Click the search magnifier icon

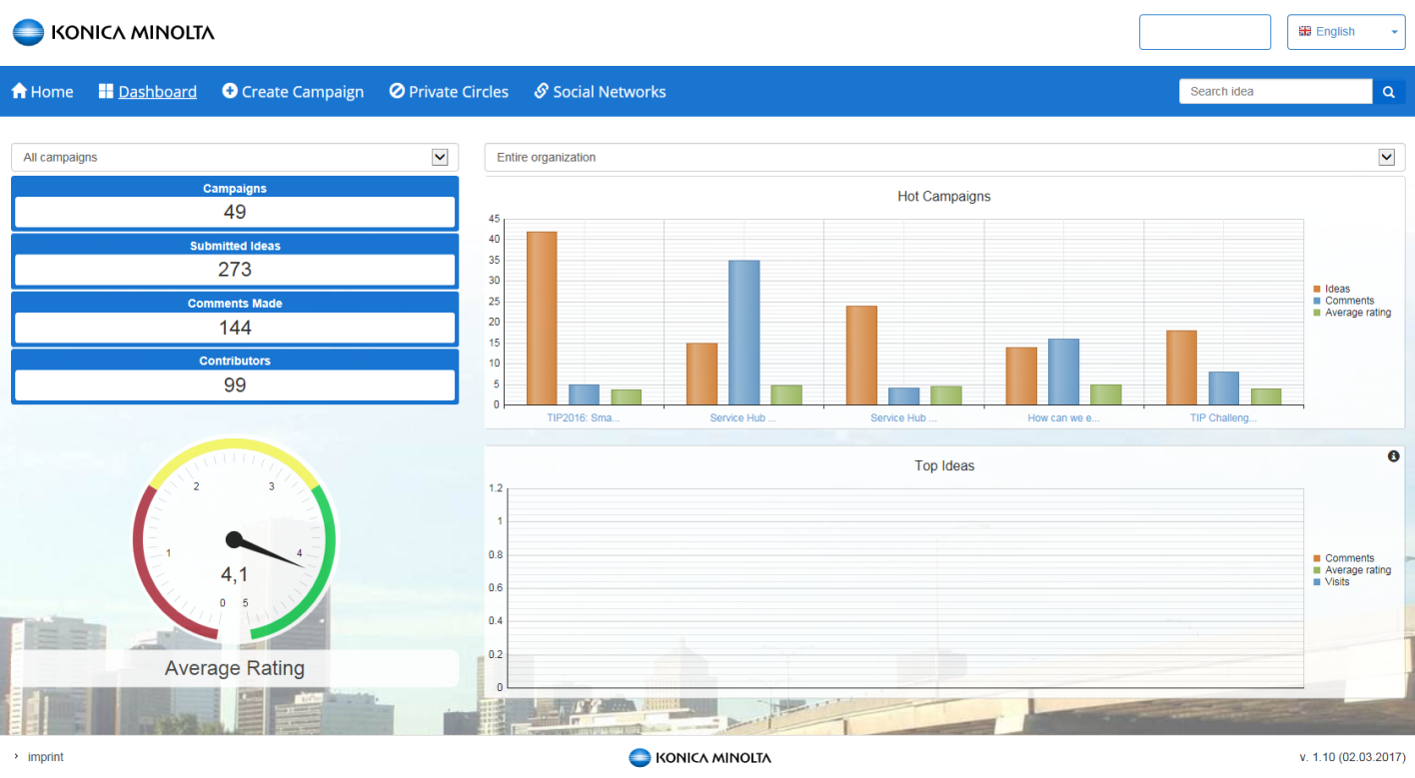pyautogui.click(x=1389, y=91)
